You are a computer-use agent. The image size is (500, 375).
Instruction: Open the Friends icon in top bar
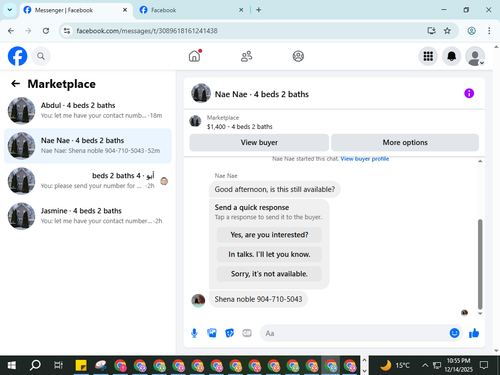pyautogui.click(x=246, y=56)
